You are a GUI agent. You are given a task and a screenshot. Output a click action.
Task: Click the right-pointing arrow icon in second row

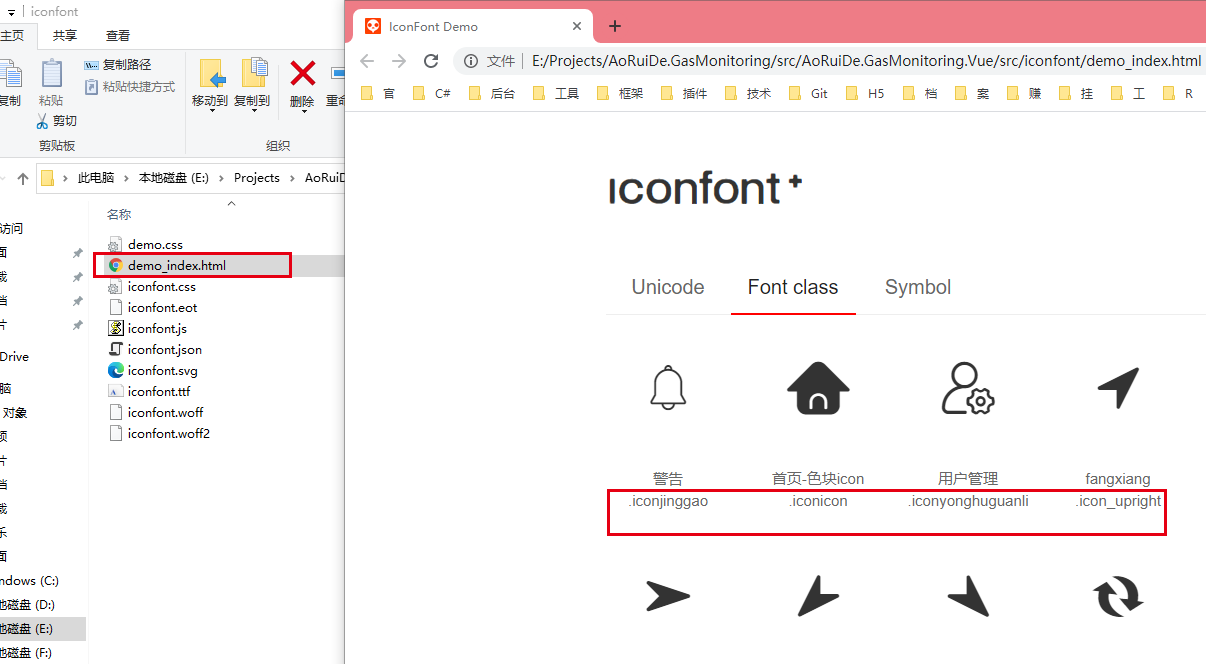point(668,597)
